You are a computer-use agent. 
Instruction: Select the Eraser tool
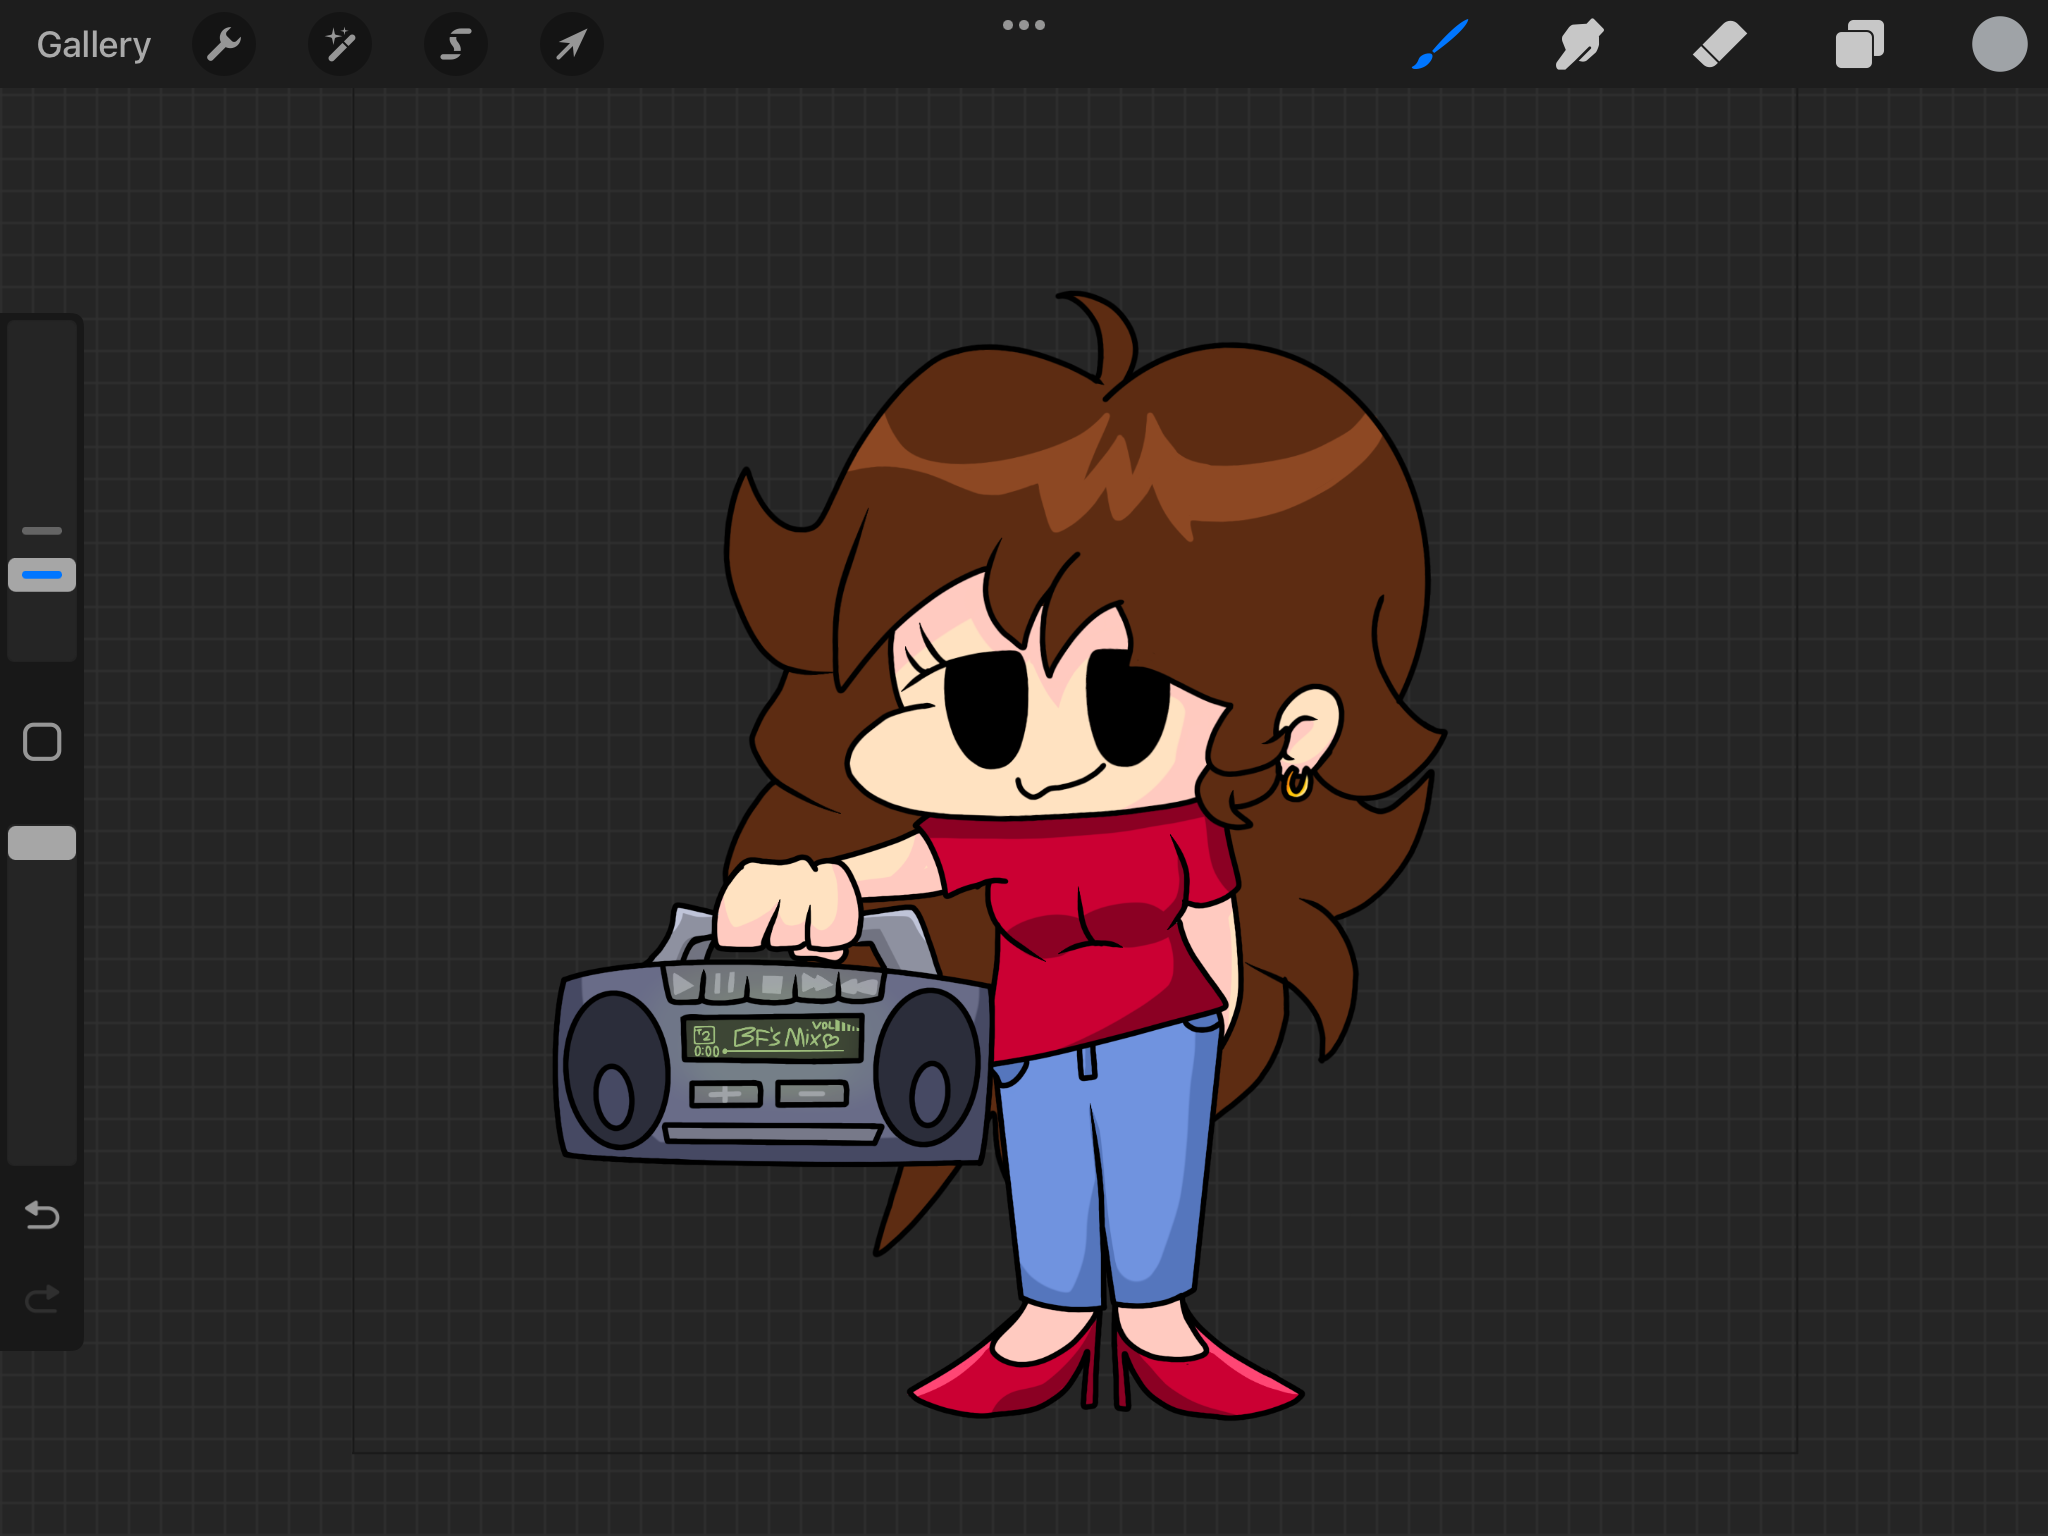click(1719, 45)
